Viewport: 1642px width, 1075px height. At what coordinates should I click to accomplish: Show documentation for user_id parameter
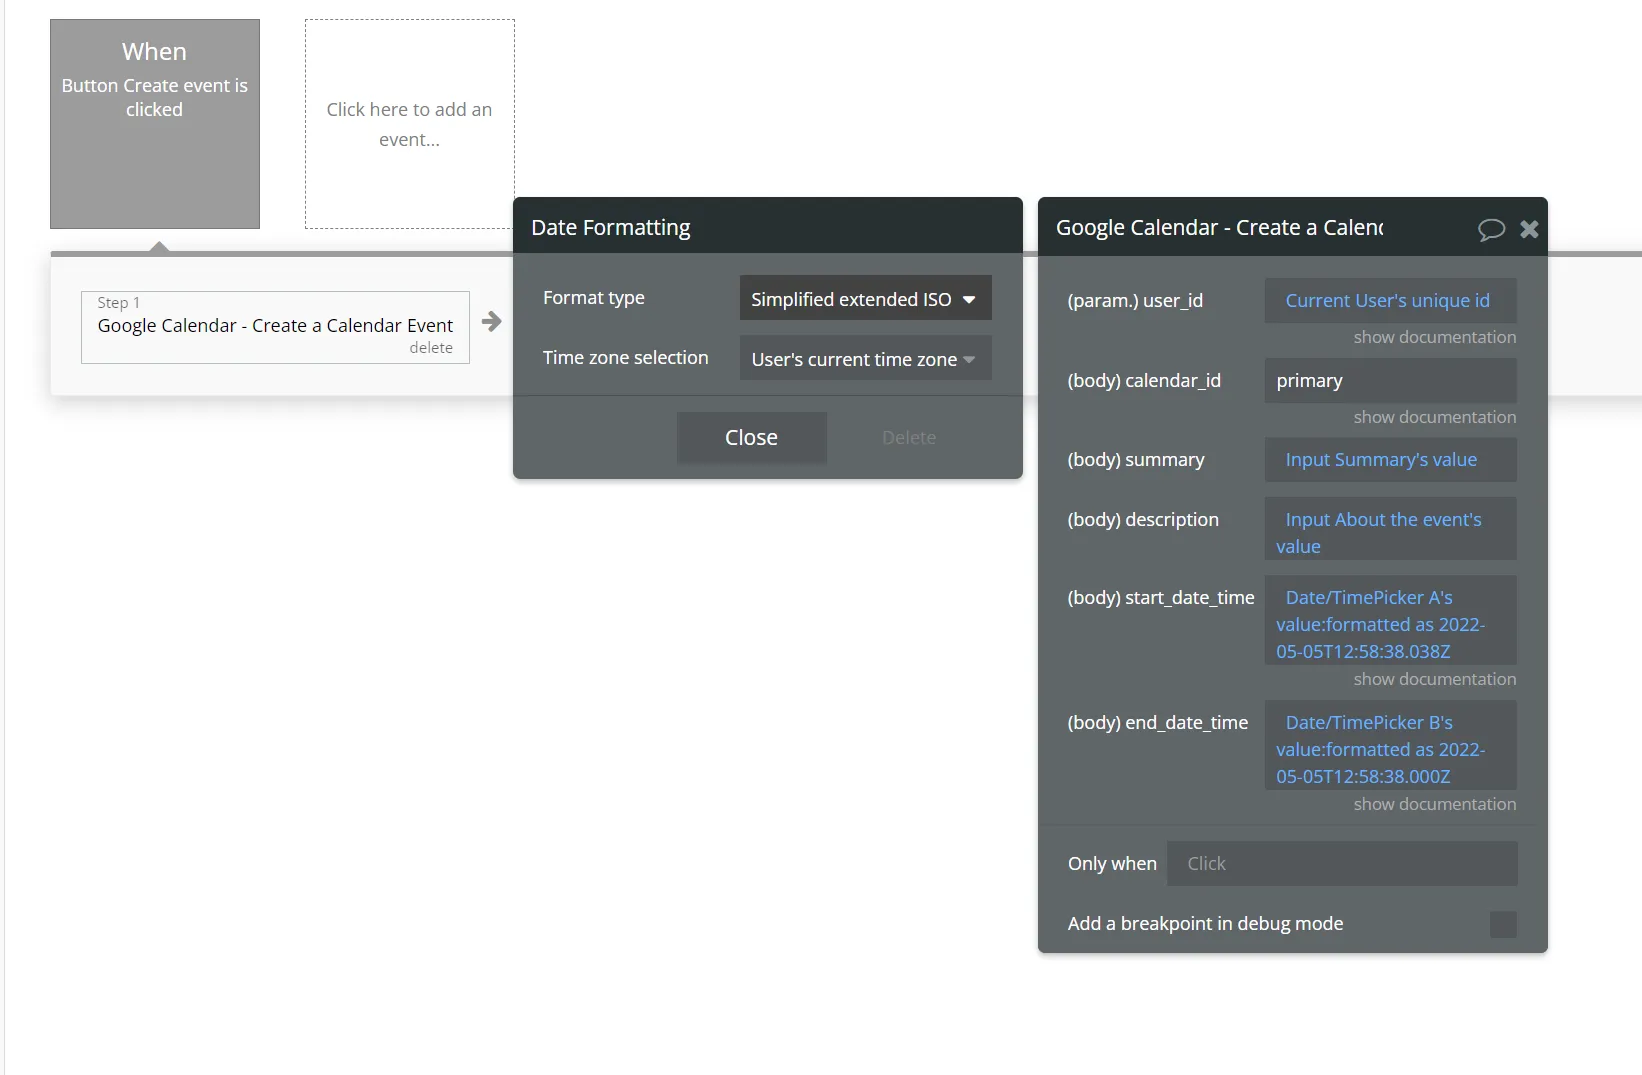click(x=1434, y=338)
